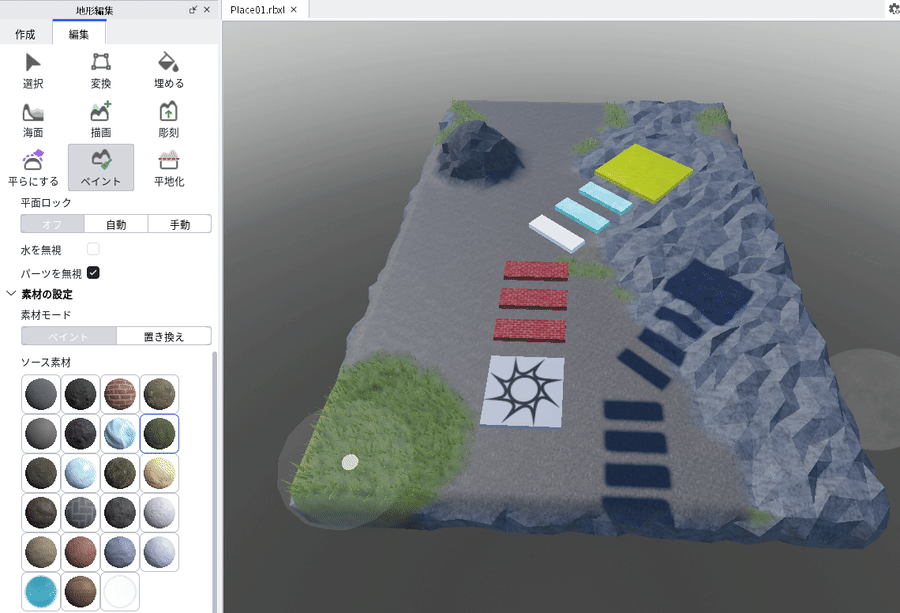Screen dimensions: 900x613
Task: Select the herringbone pavement material swatch
Action: click(80, 512)
